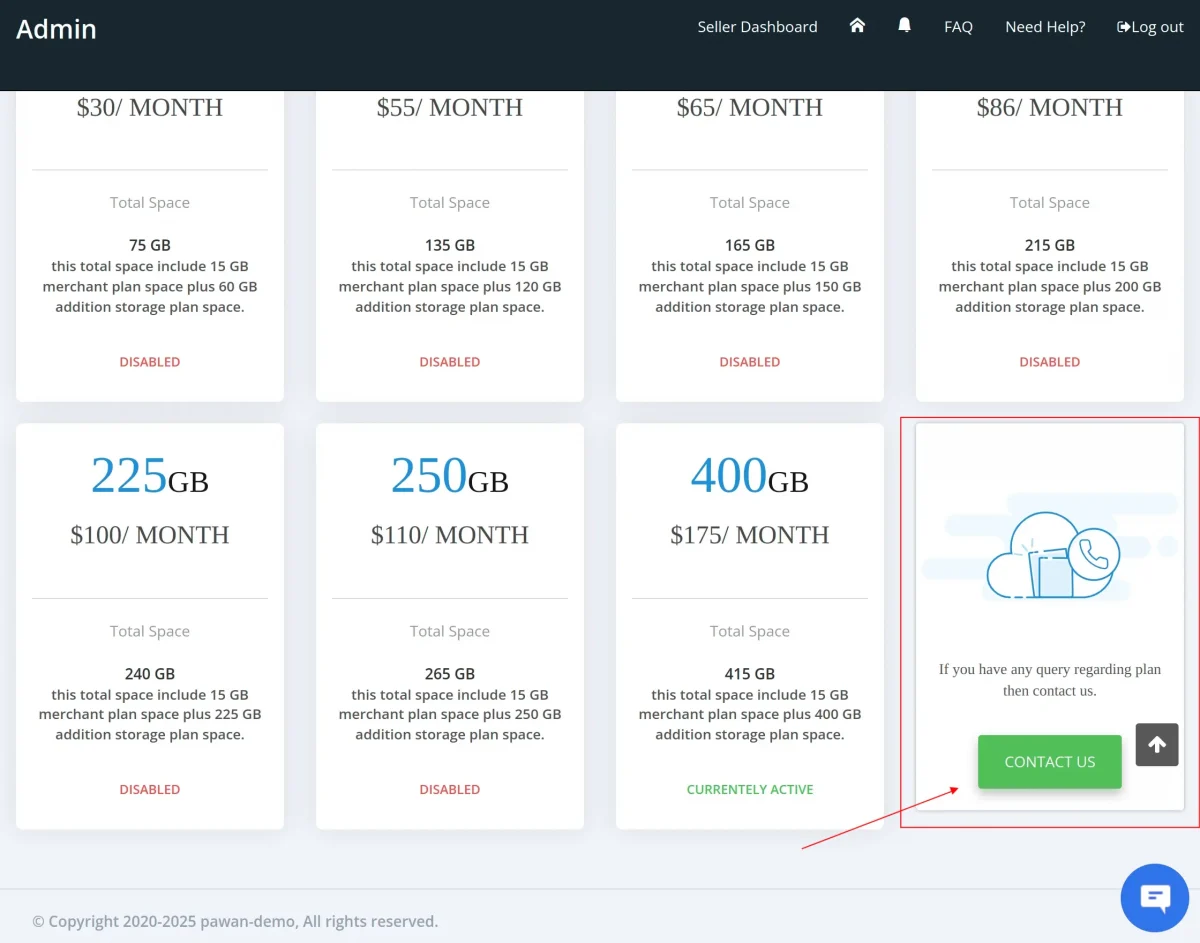Image resolution: width=1200 pixels, height=943 pixels.
Task: Click the Need Help? link
Action: click(x=1045, y=27)
